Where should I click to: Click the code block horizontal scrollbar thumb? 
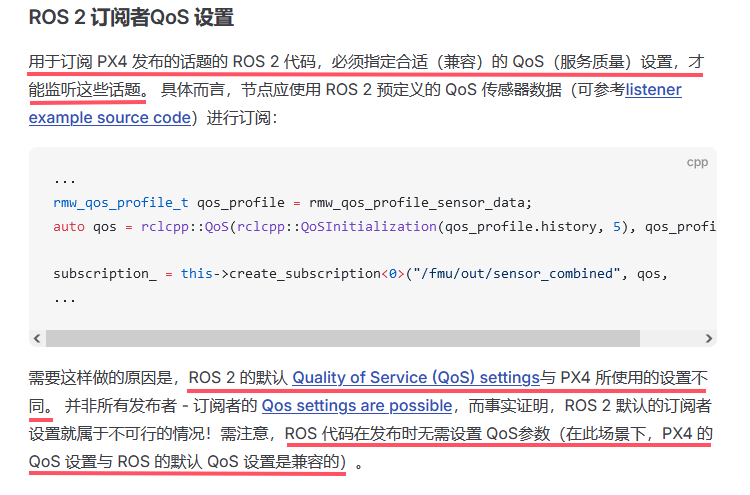pyautogui.click(x=343, y=339)
